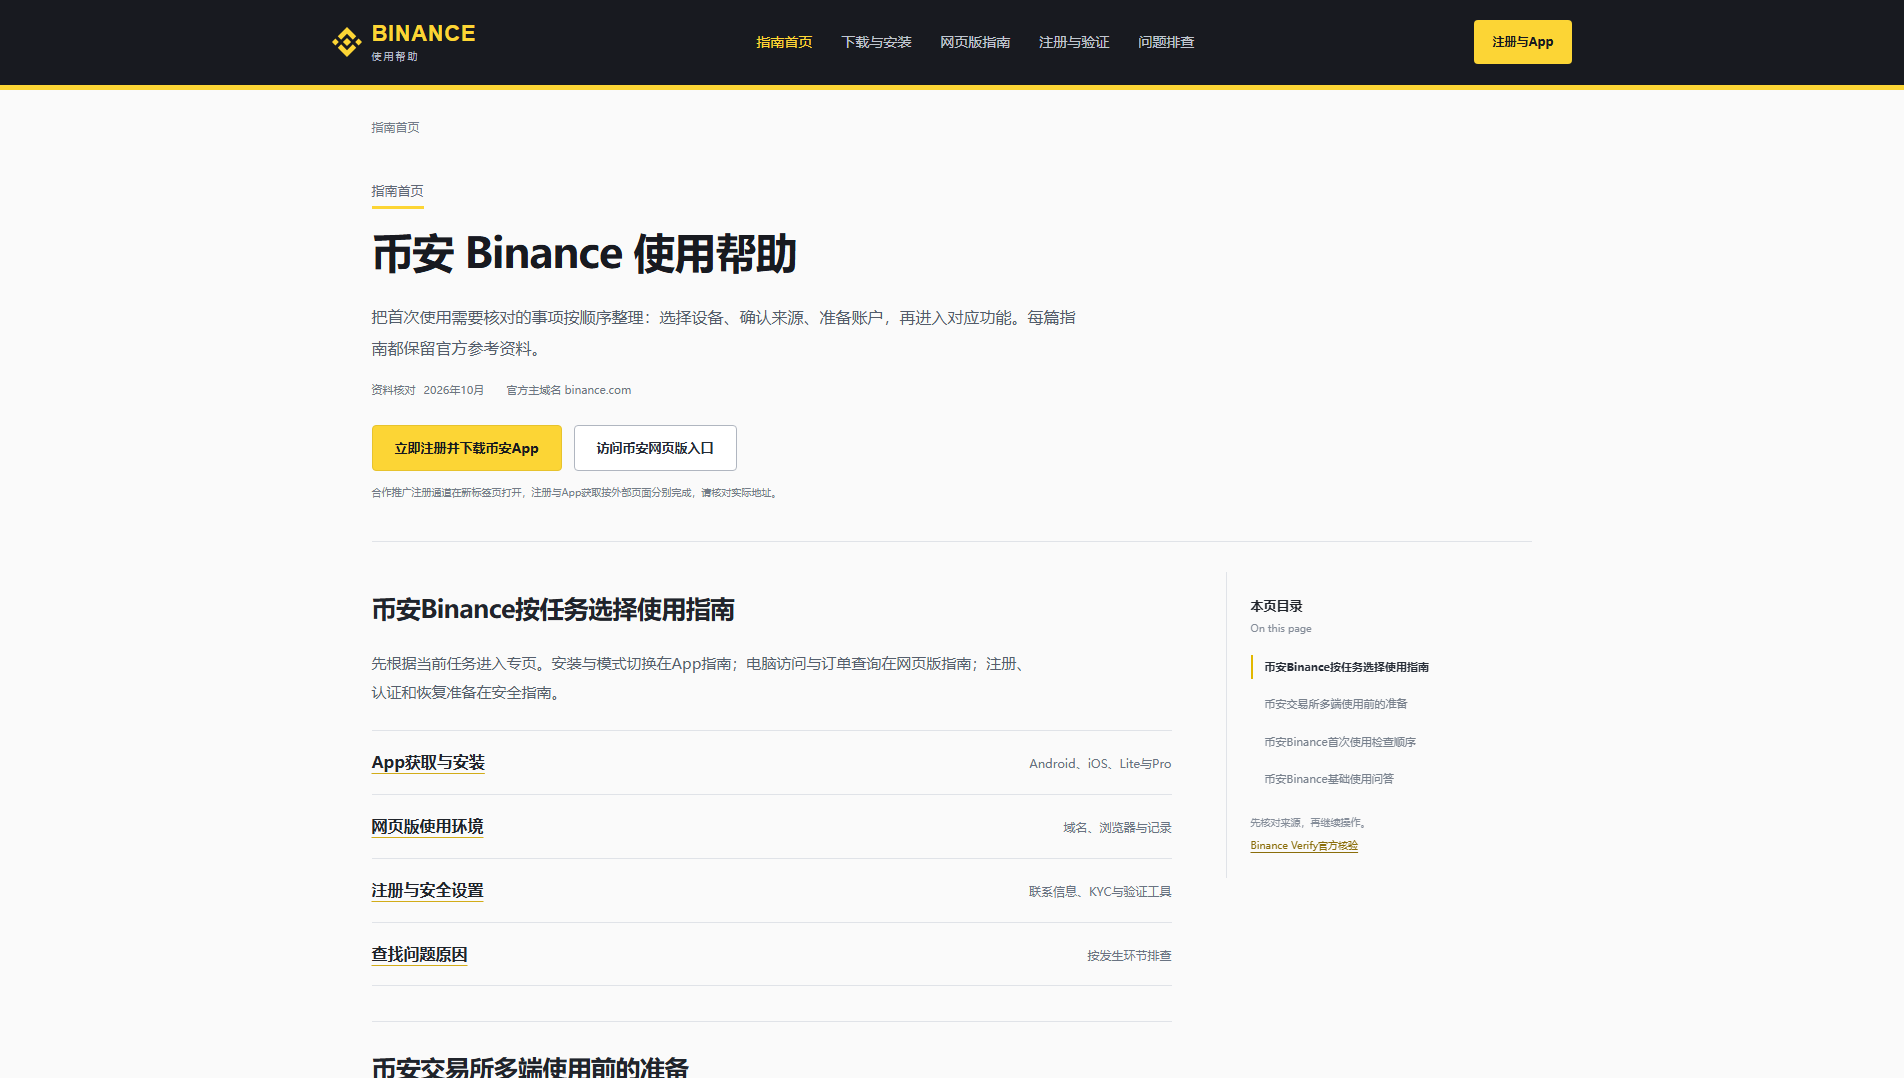Click 按发生环节排查 description text
The width and height of the screenshot is (1904, 1078).
(1129, 956)
